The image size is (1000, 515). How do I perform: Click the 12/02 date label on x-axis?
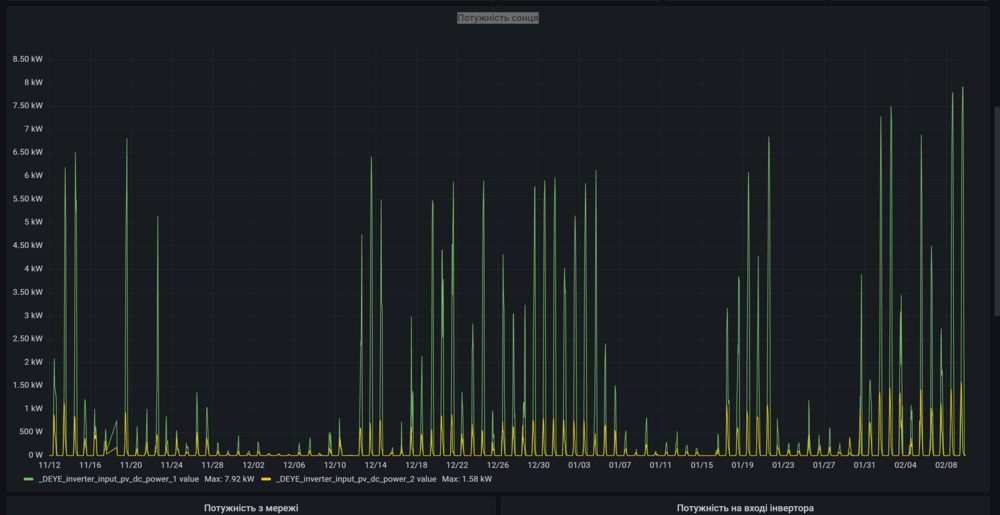point(253,465)
